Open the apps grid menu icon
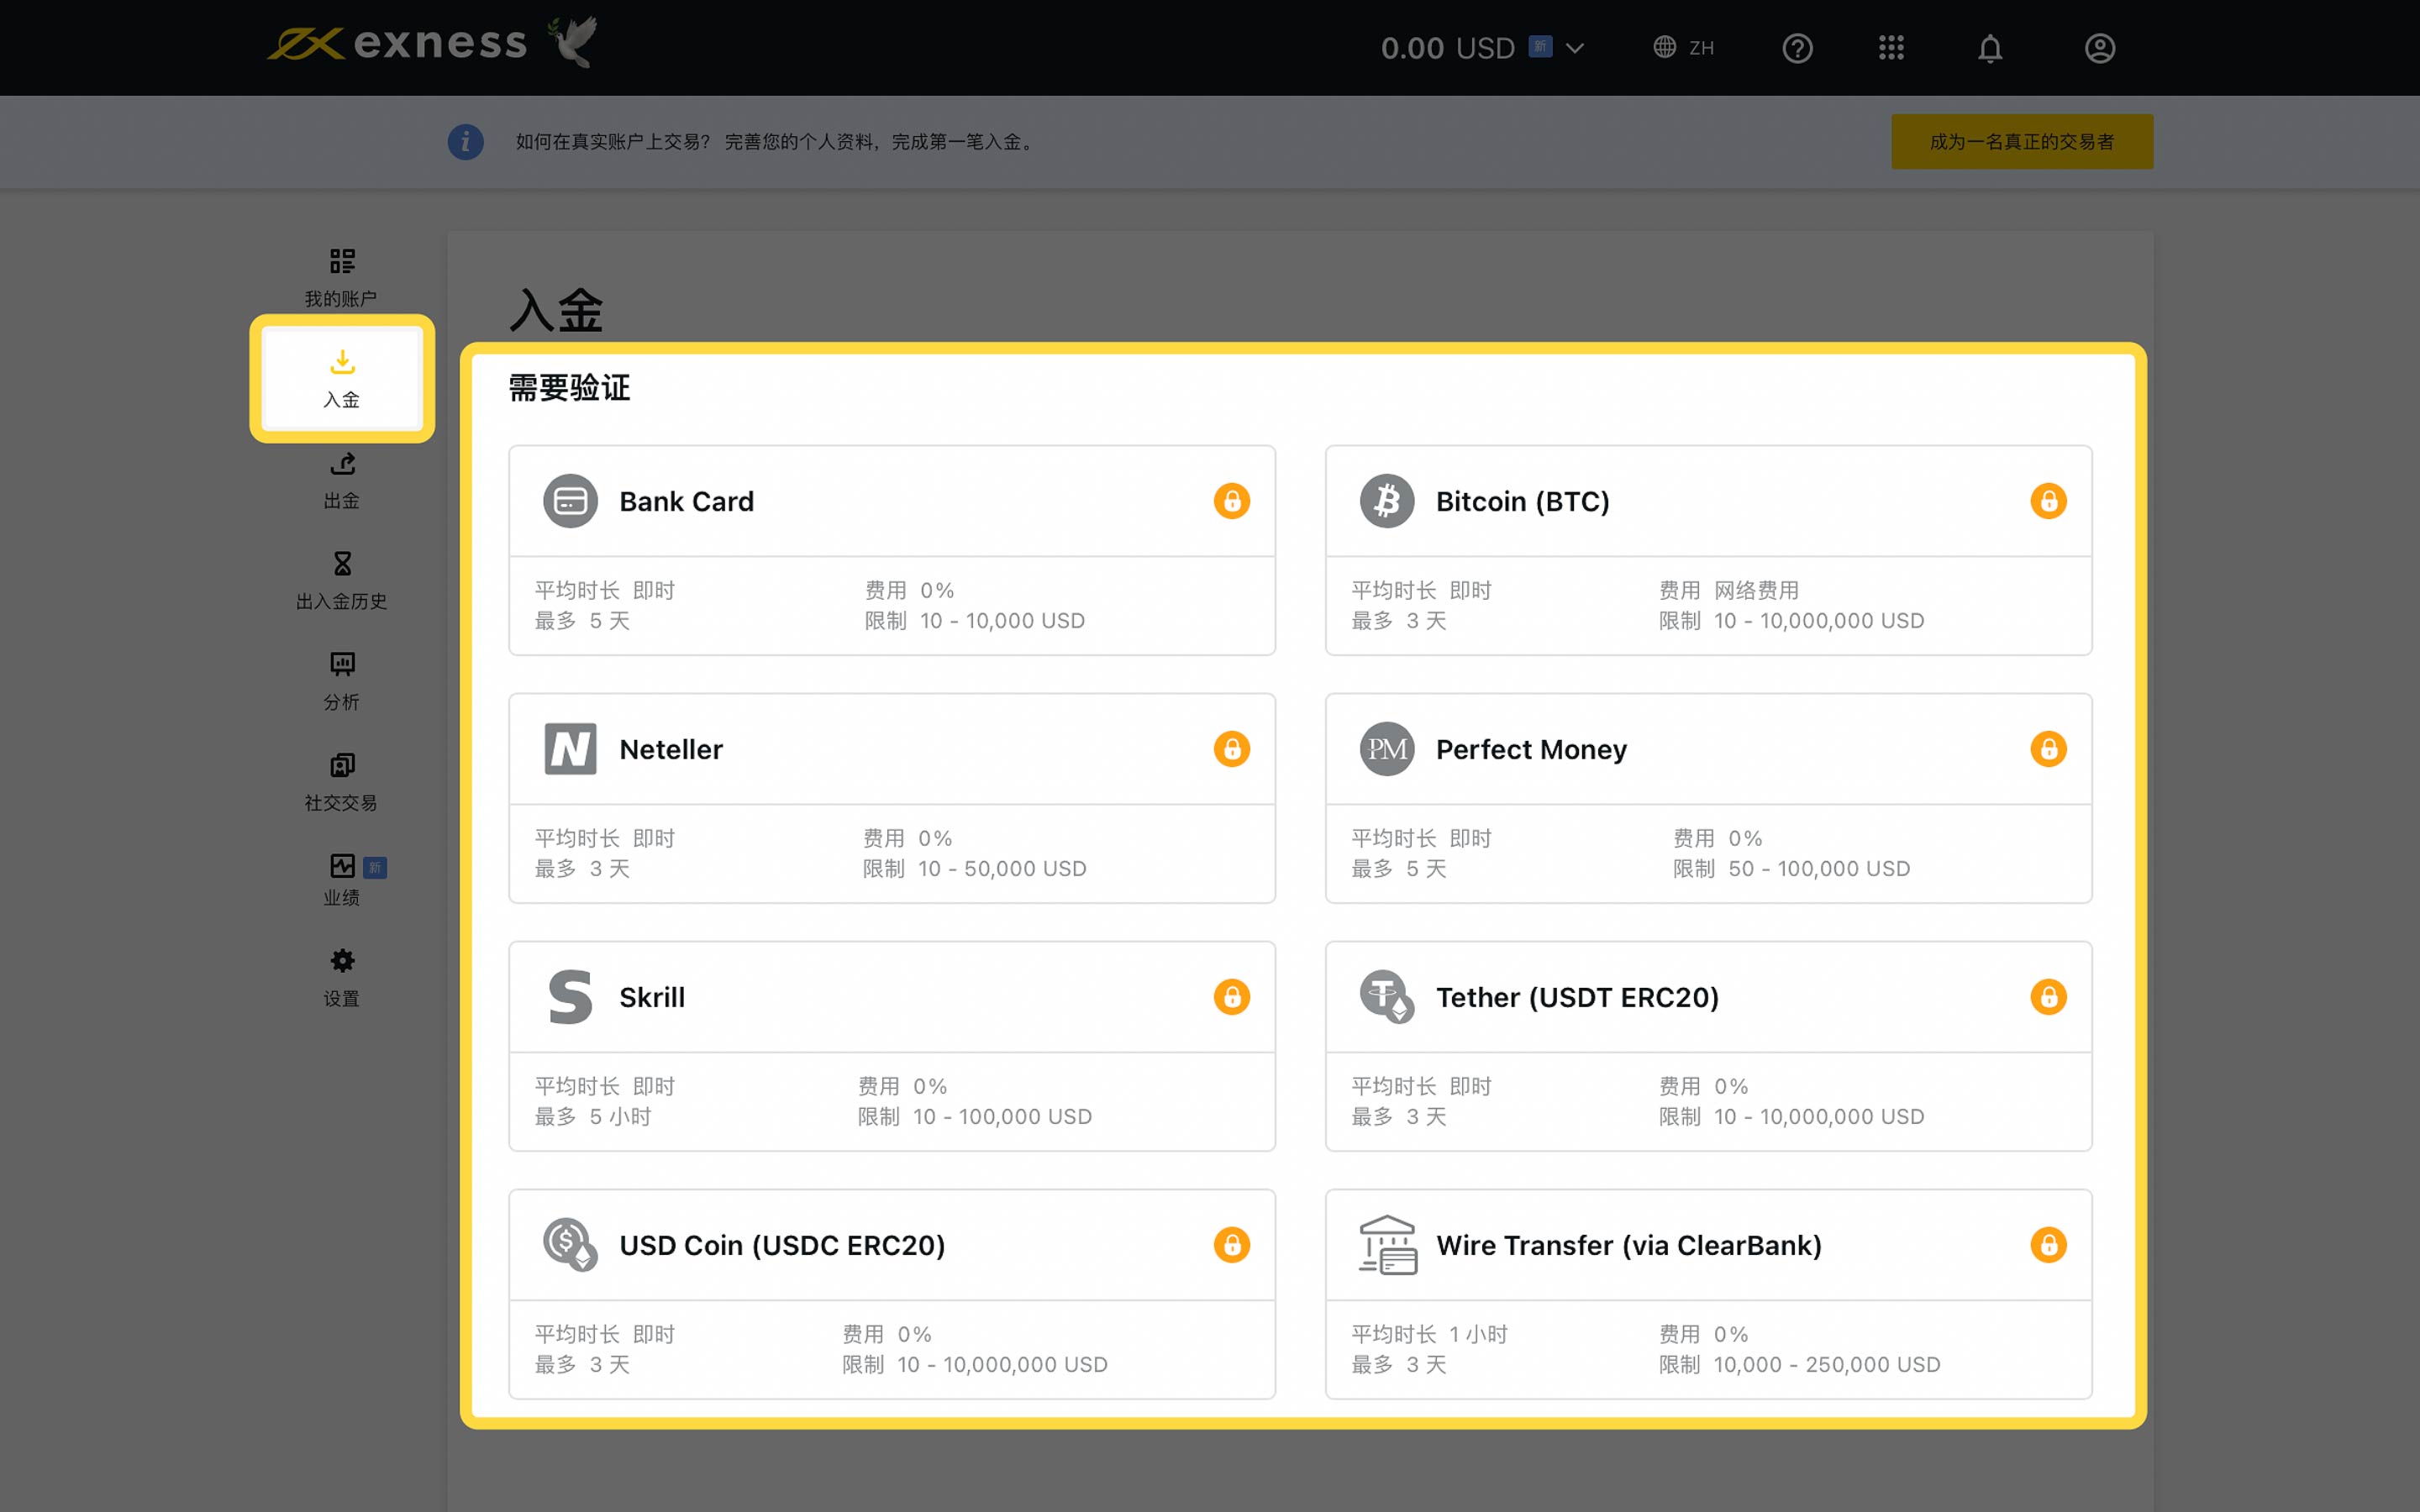Viewport: 2420px width, 1512px height. tap(1890, 48)
